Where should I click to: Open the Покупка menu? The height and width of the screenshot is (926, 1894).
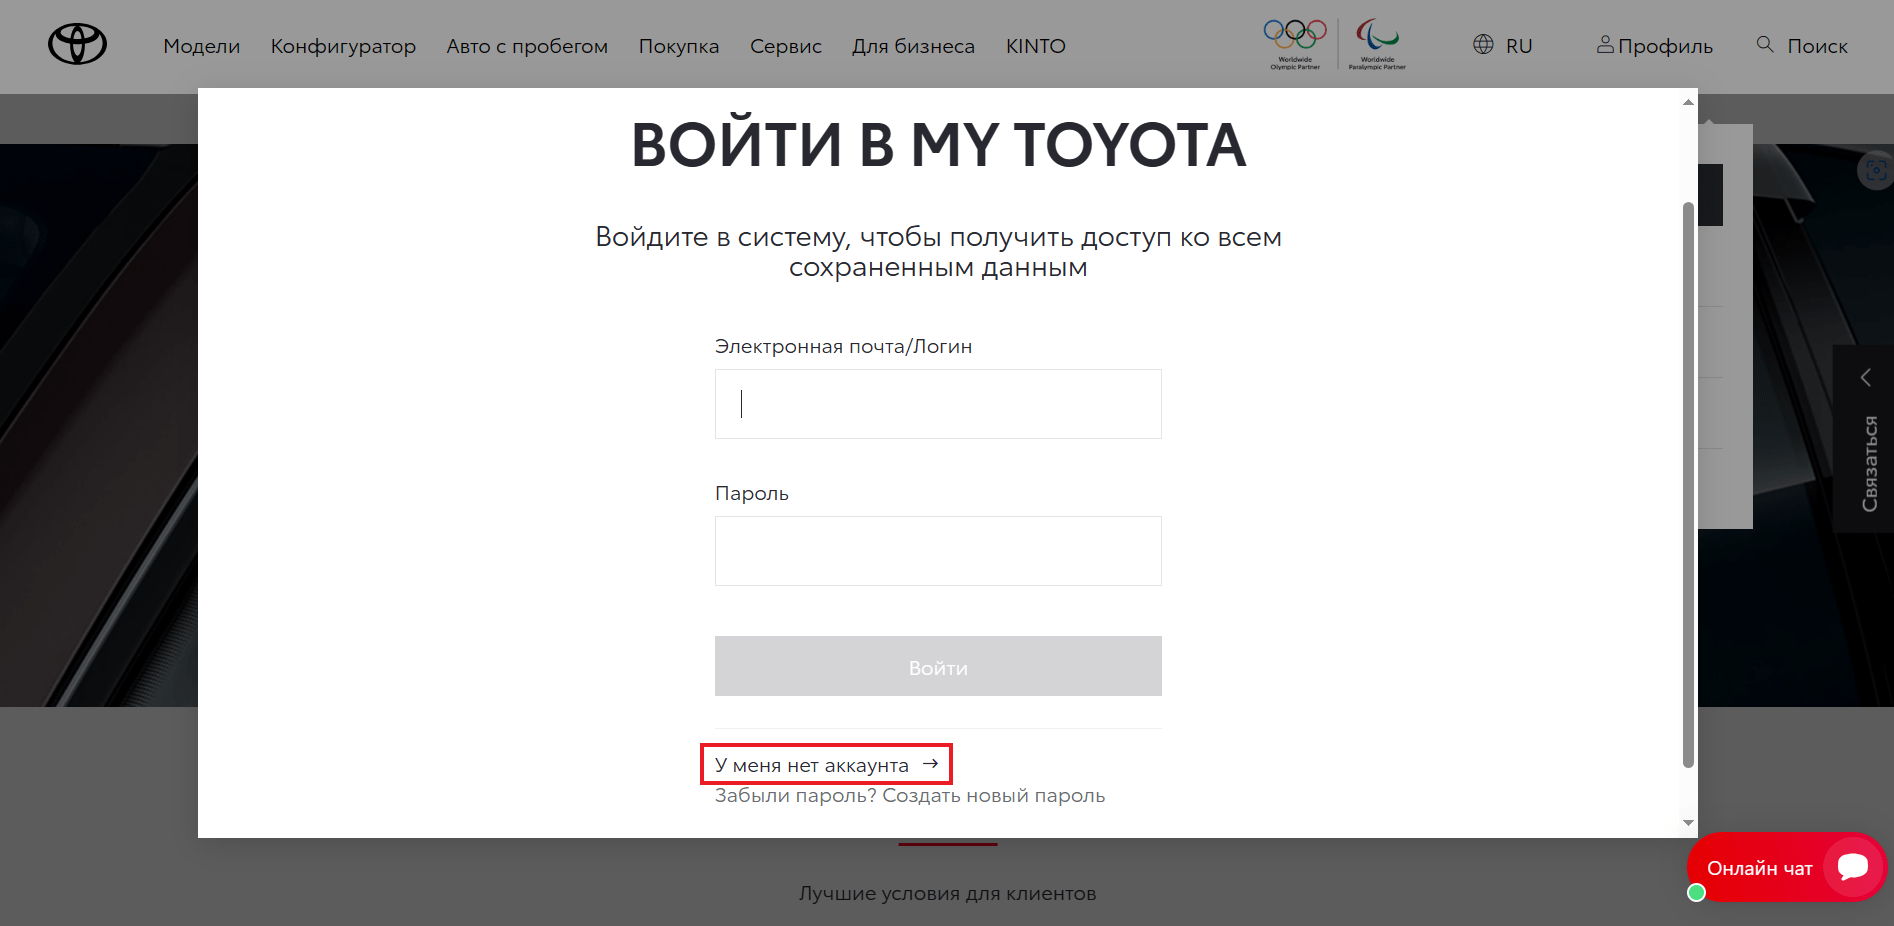click(679, 46)
